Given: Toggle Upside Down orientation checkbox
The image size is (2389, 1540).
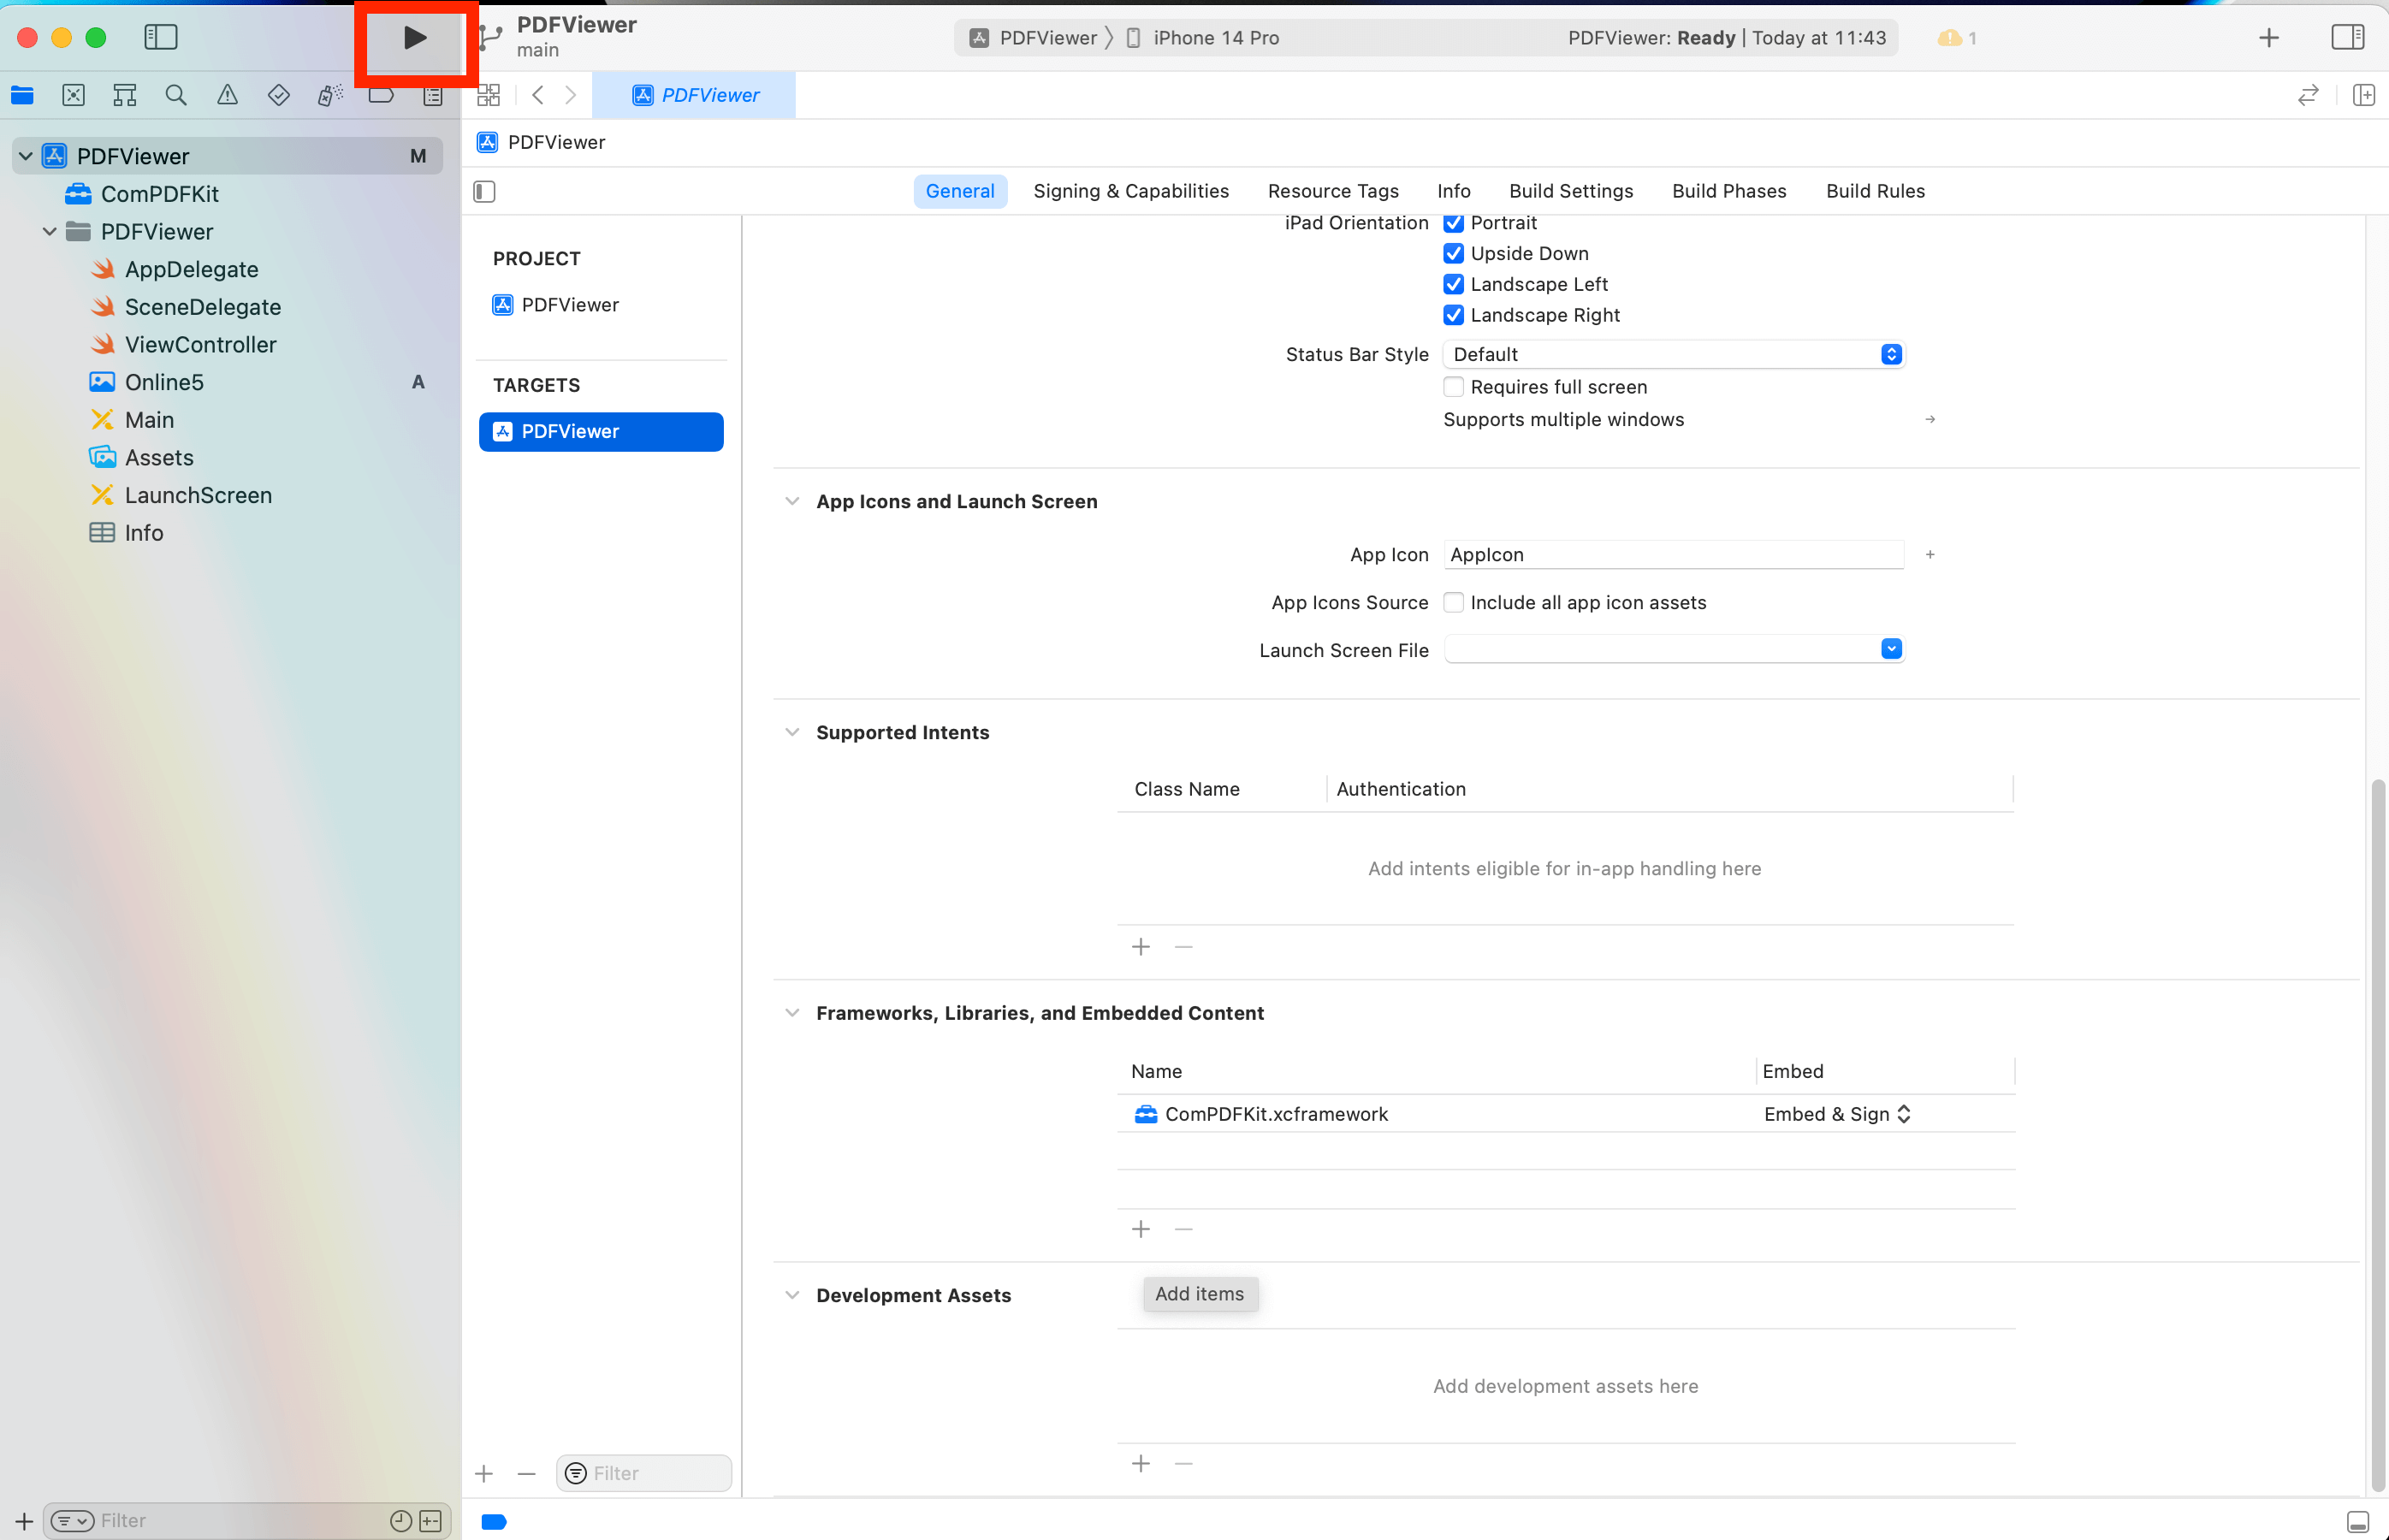Looking at the screenshot, I should tap(1454, 252).
